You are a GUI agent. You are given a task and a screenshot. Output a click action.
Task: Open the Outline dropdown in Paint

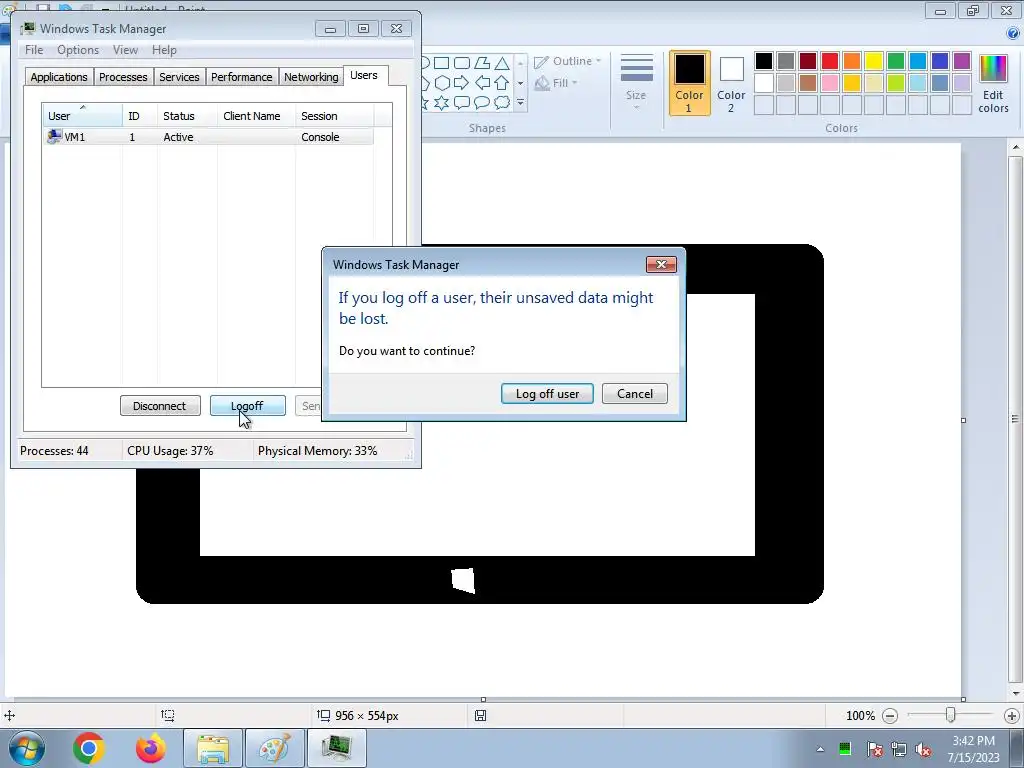pyautogui.click(x=568, y=61)
